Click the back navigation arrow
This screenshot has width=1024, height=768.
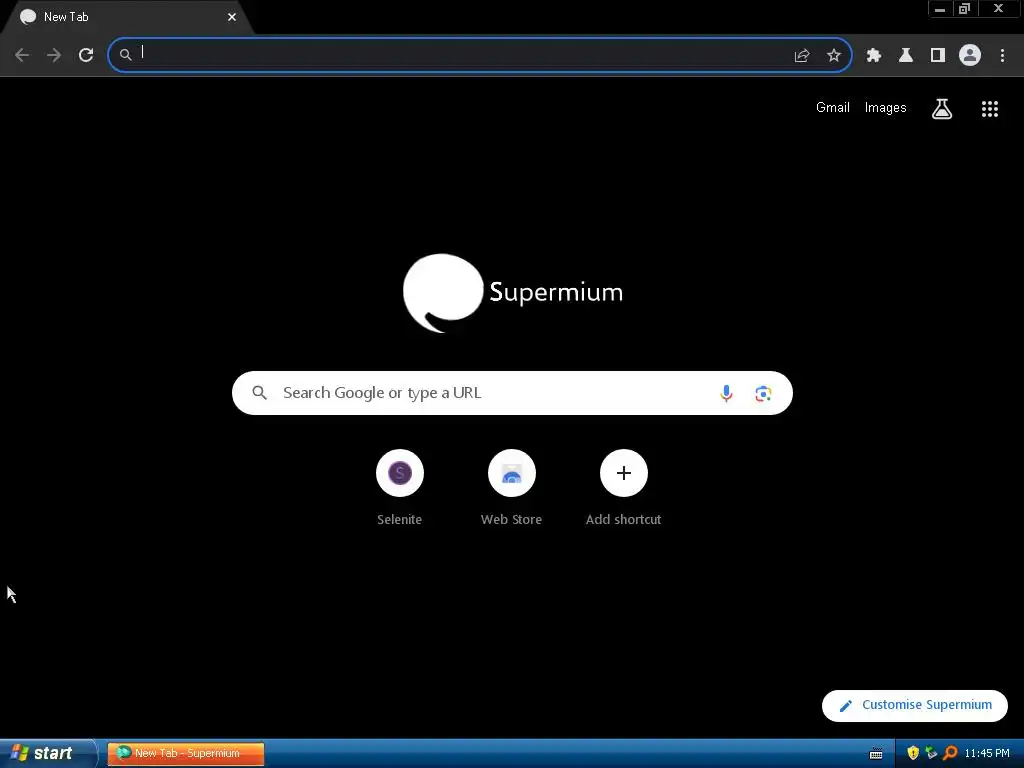(x=22, y=55)
